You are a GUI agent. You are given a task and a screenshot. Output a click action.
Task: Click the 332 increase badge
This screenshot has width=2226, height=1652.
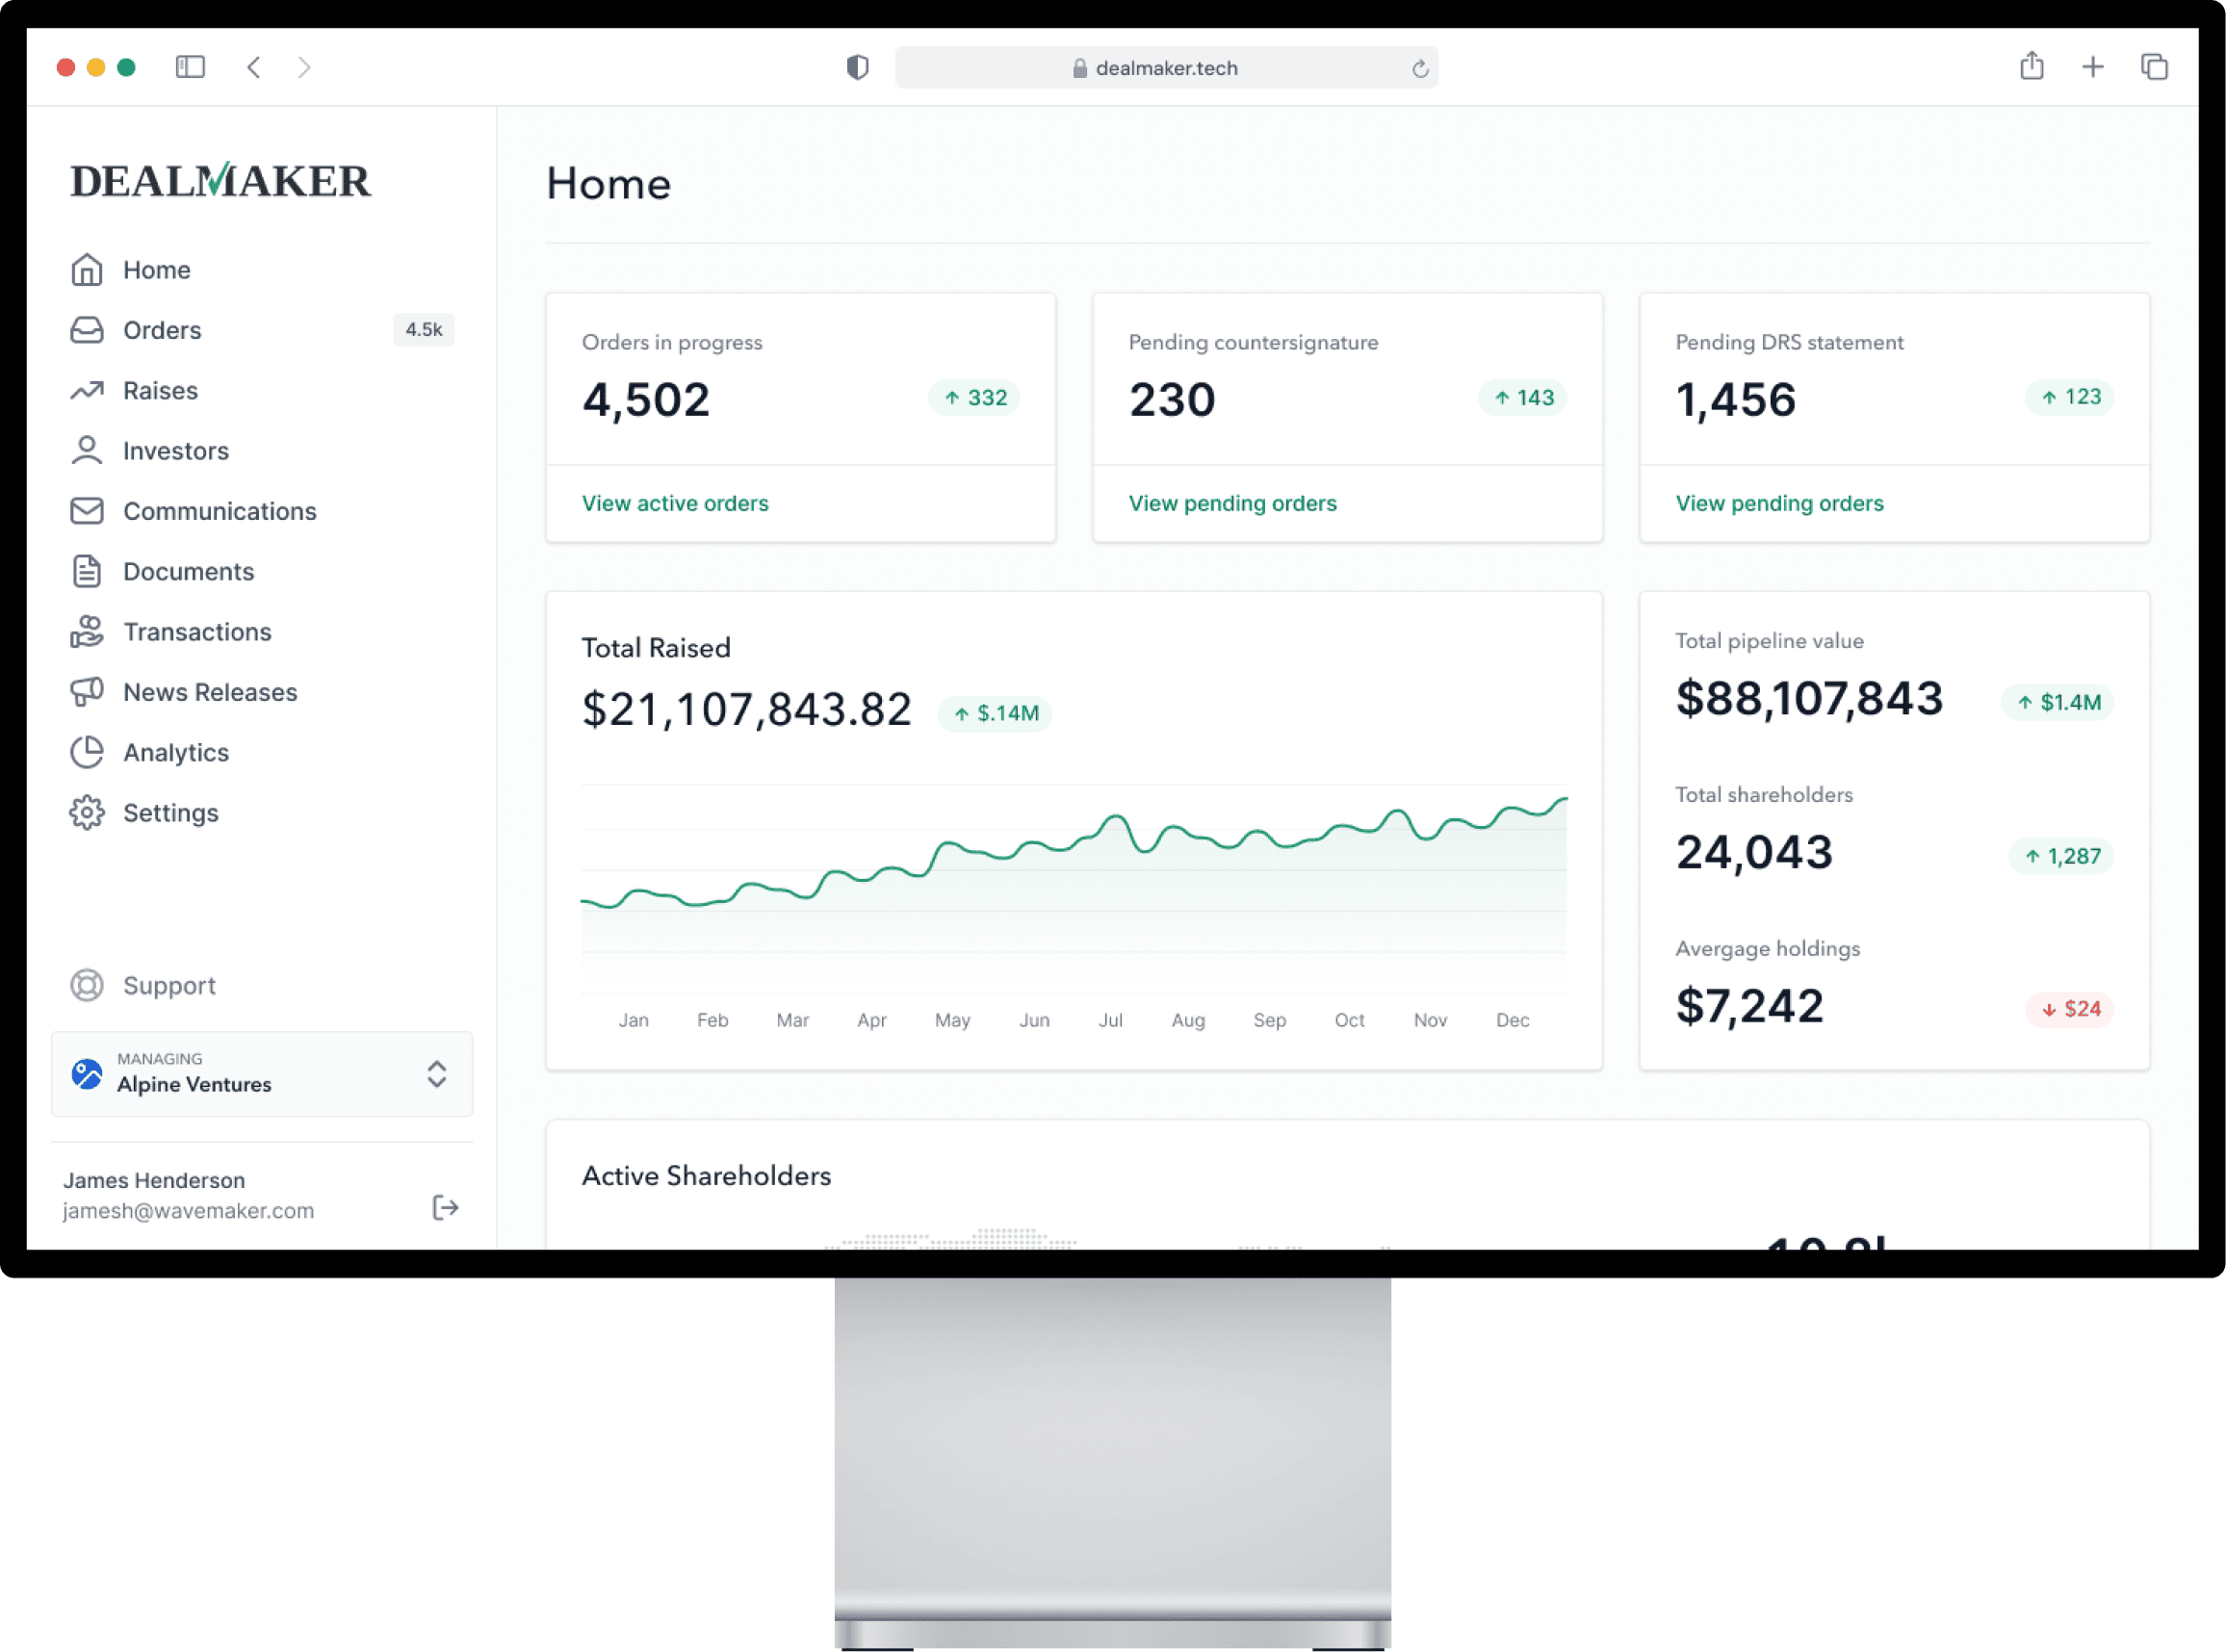[x=975, y=398]
